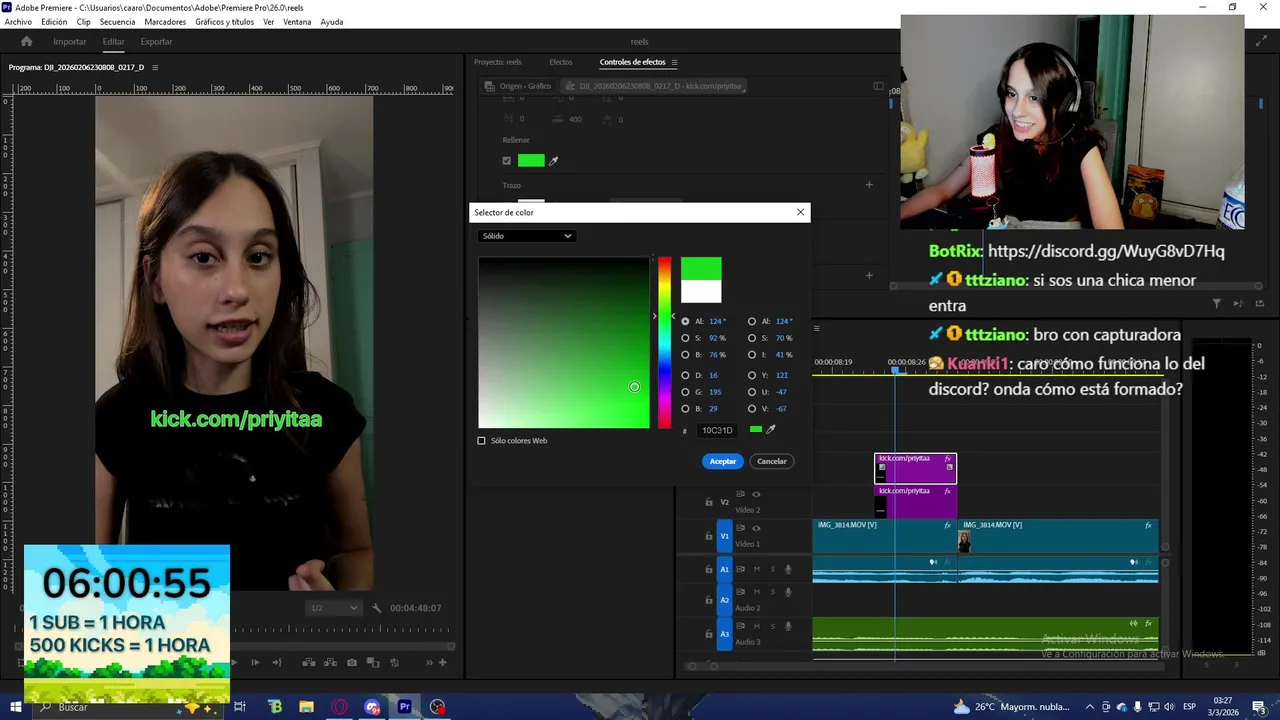
Task: Select the D red channel radio button
Action: 685,375
